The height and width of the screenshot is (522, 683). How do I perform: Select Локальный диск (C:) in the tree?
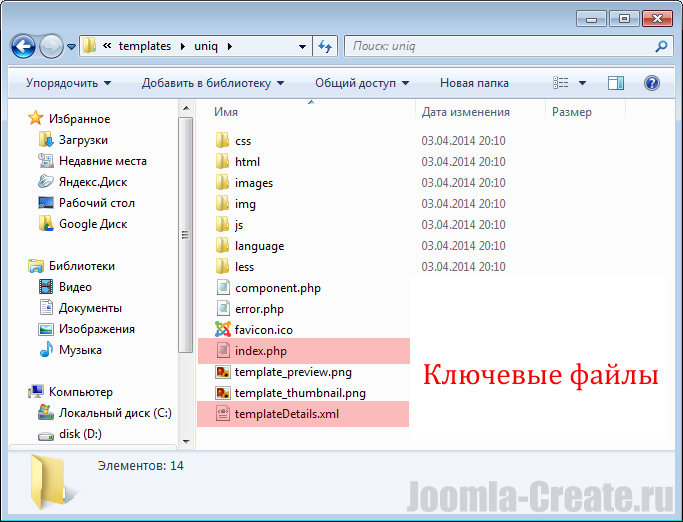115,413
